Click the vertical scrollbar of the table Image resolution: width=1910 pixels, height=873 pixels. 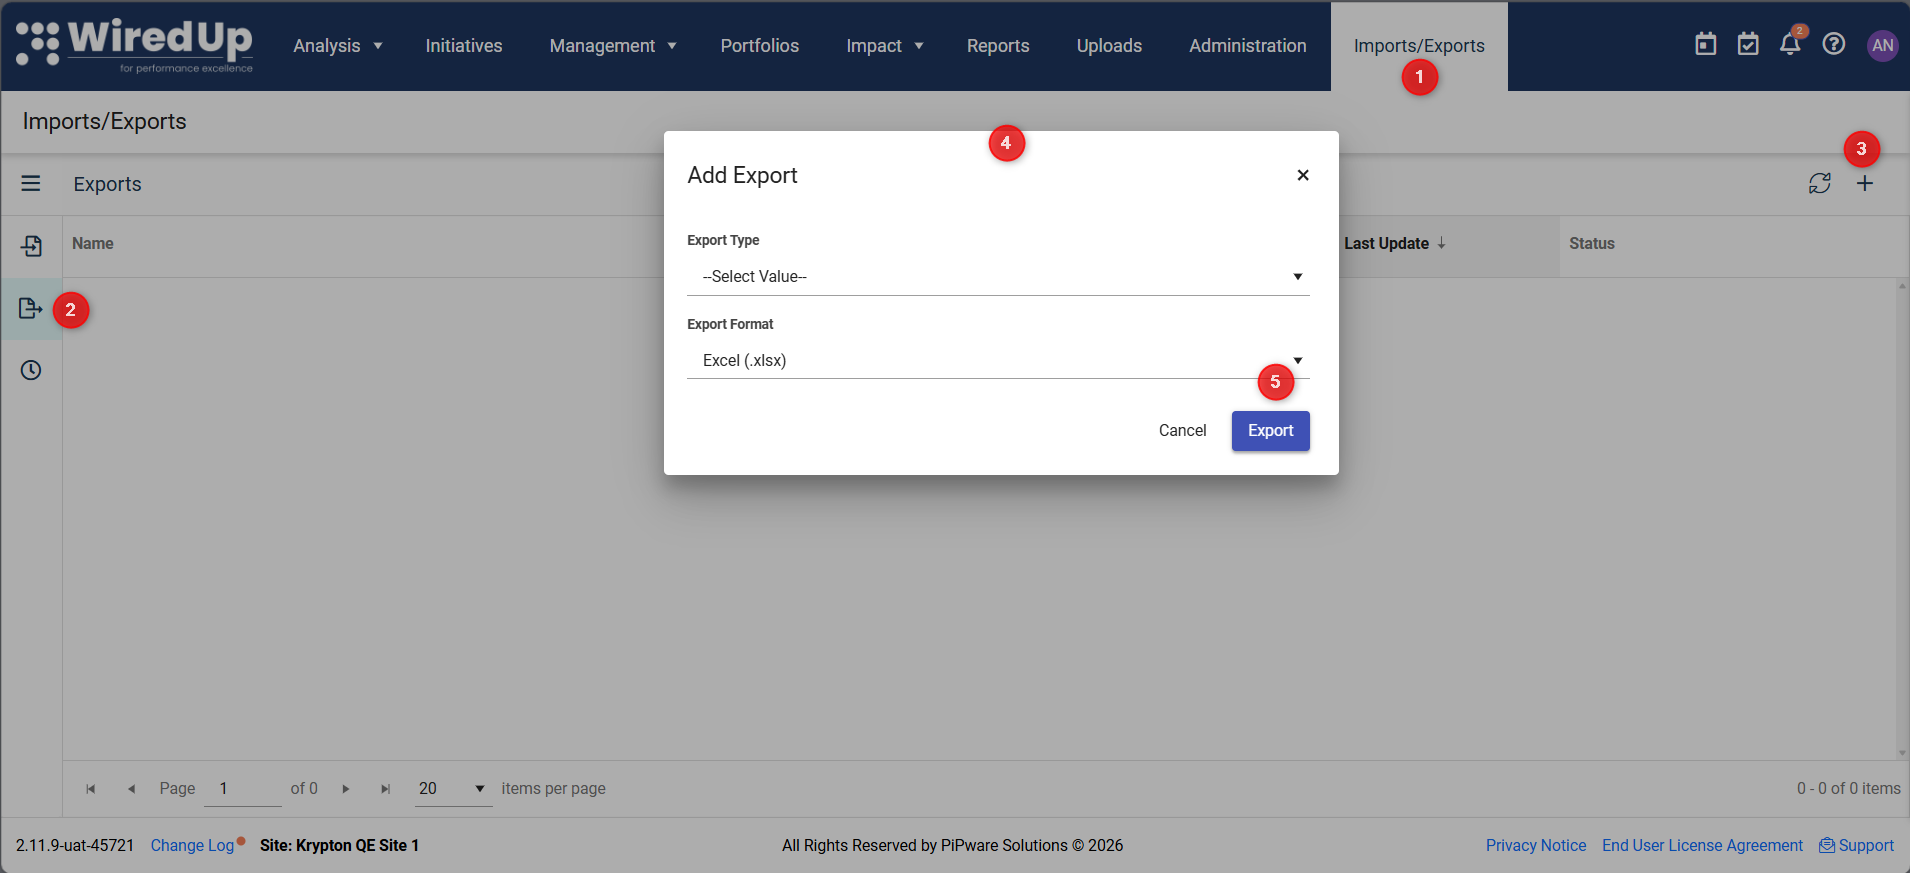[x=1902, y=519]
